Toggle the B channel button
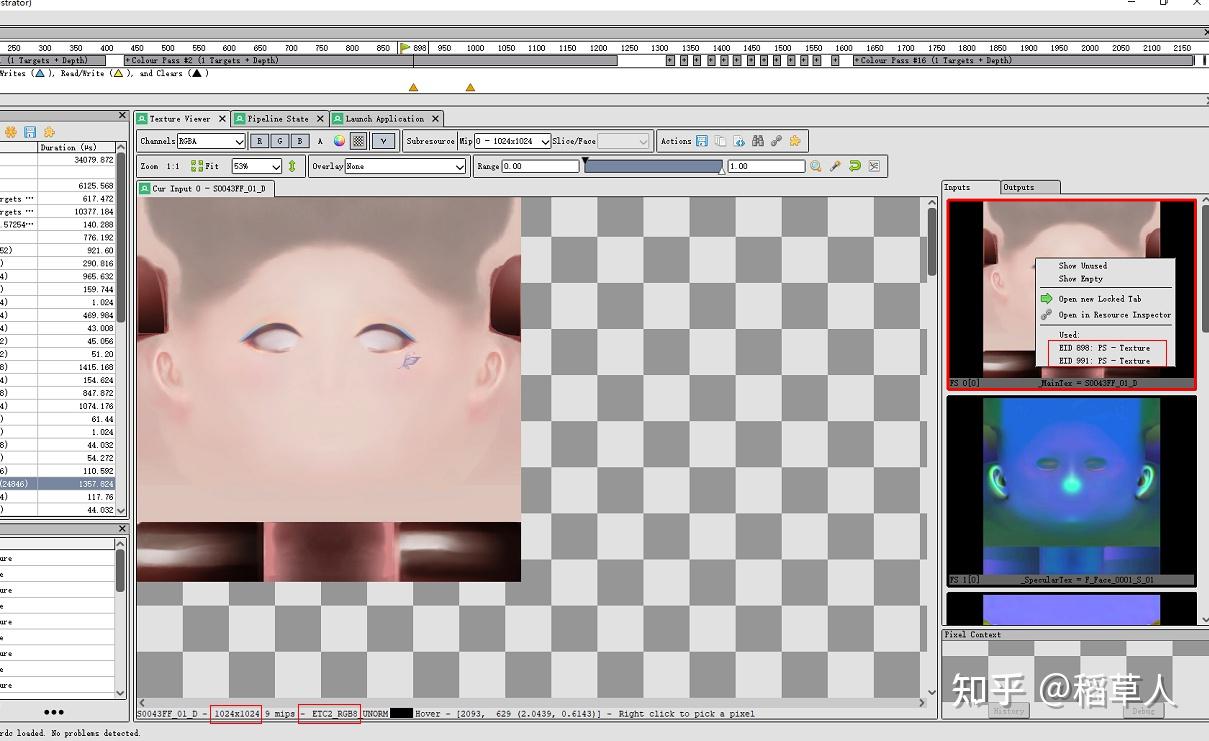 pos(300,141)
